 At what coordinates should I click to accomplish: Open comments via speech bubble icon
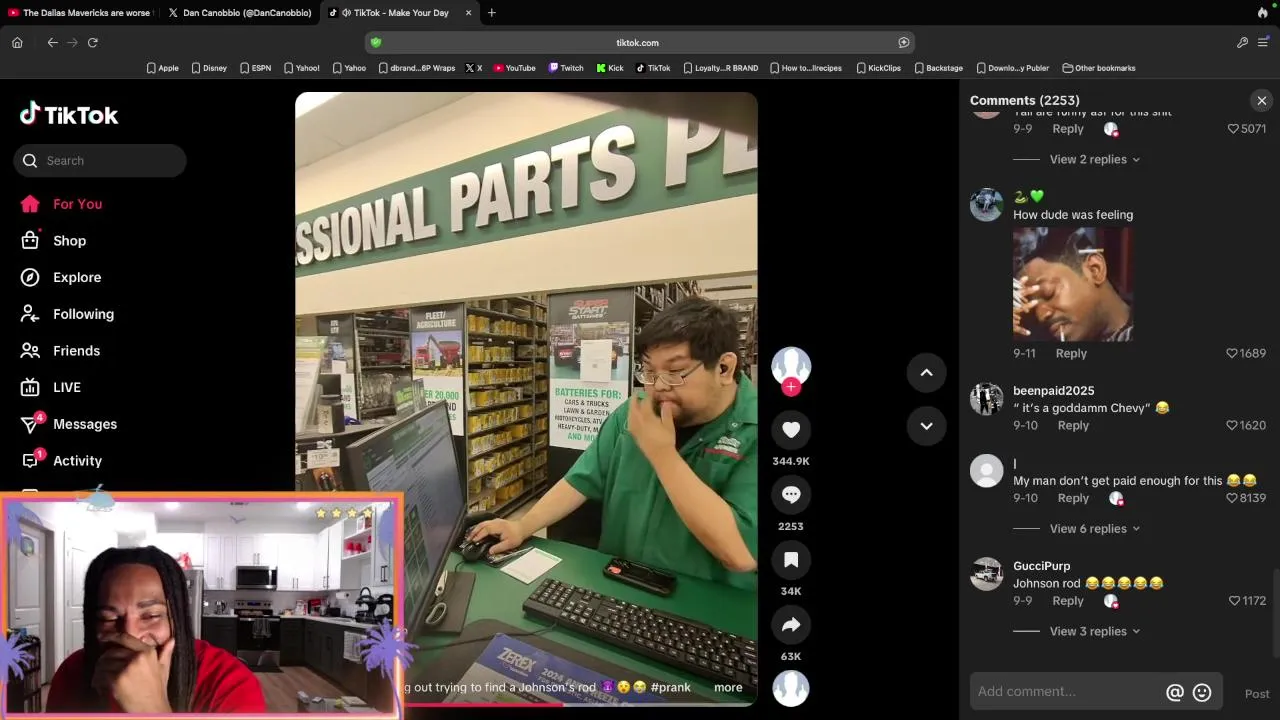click(x=791, y=495)
